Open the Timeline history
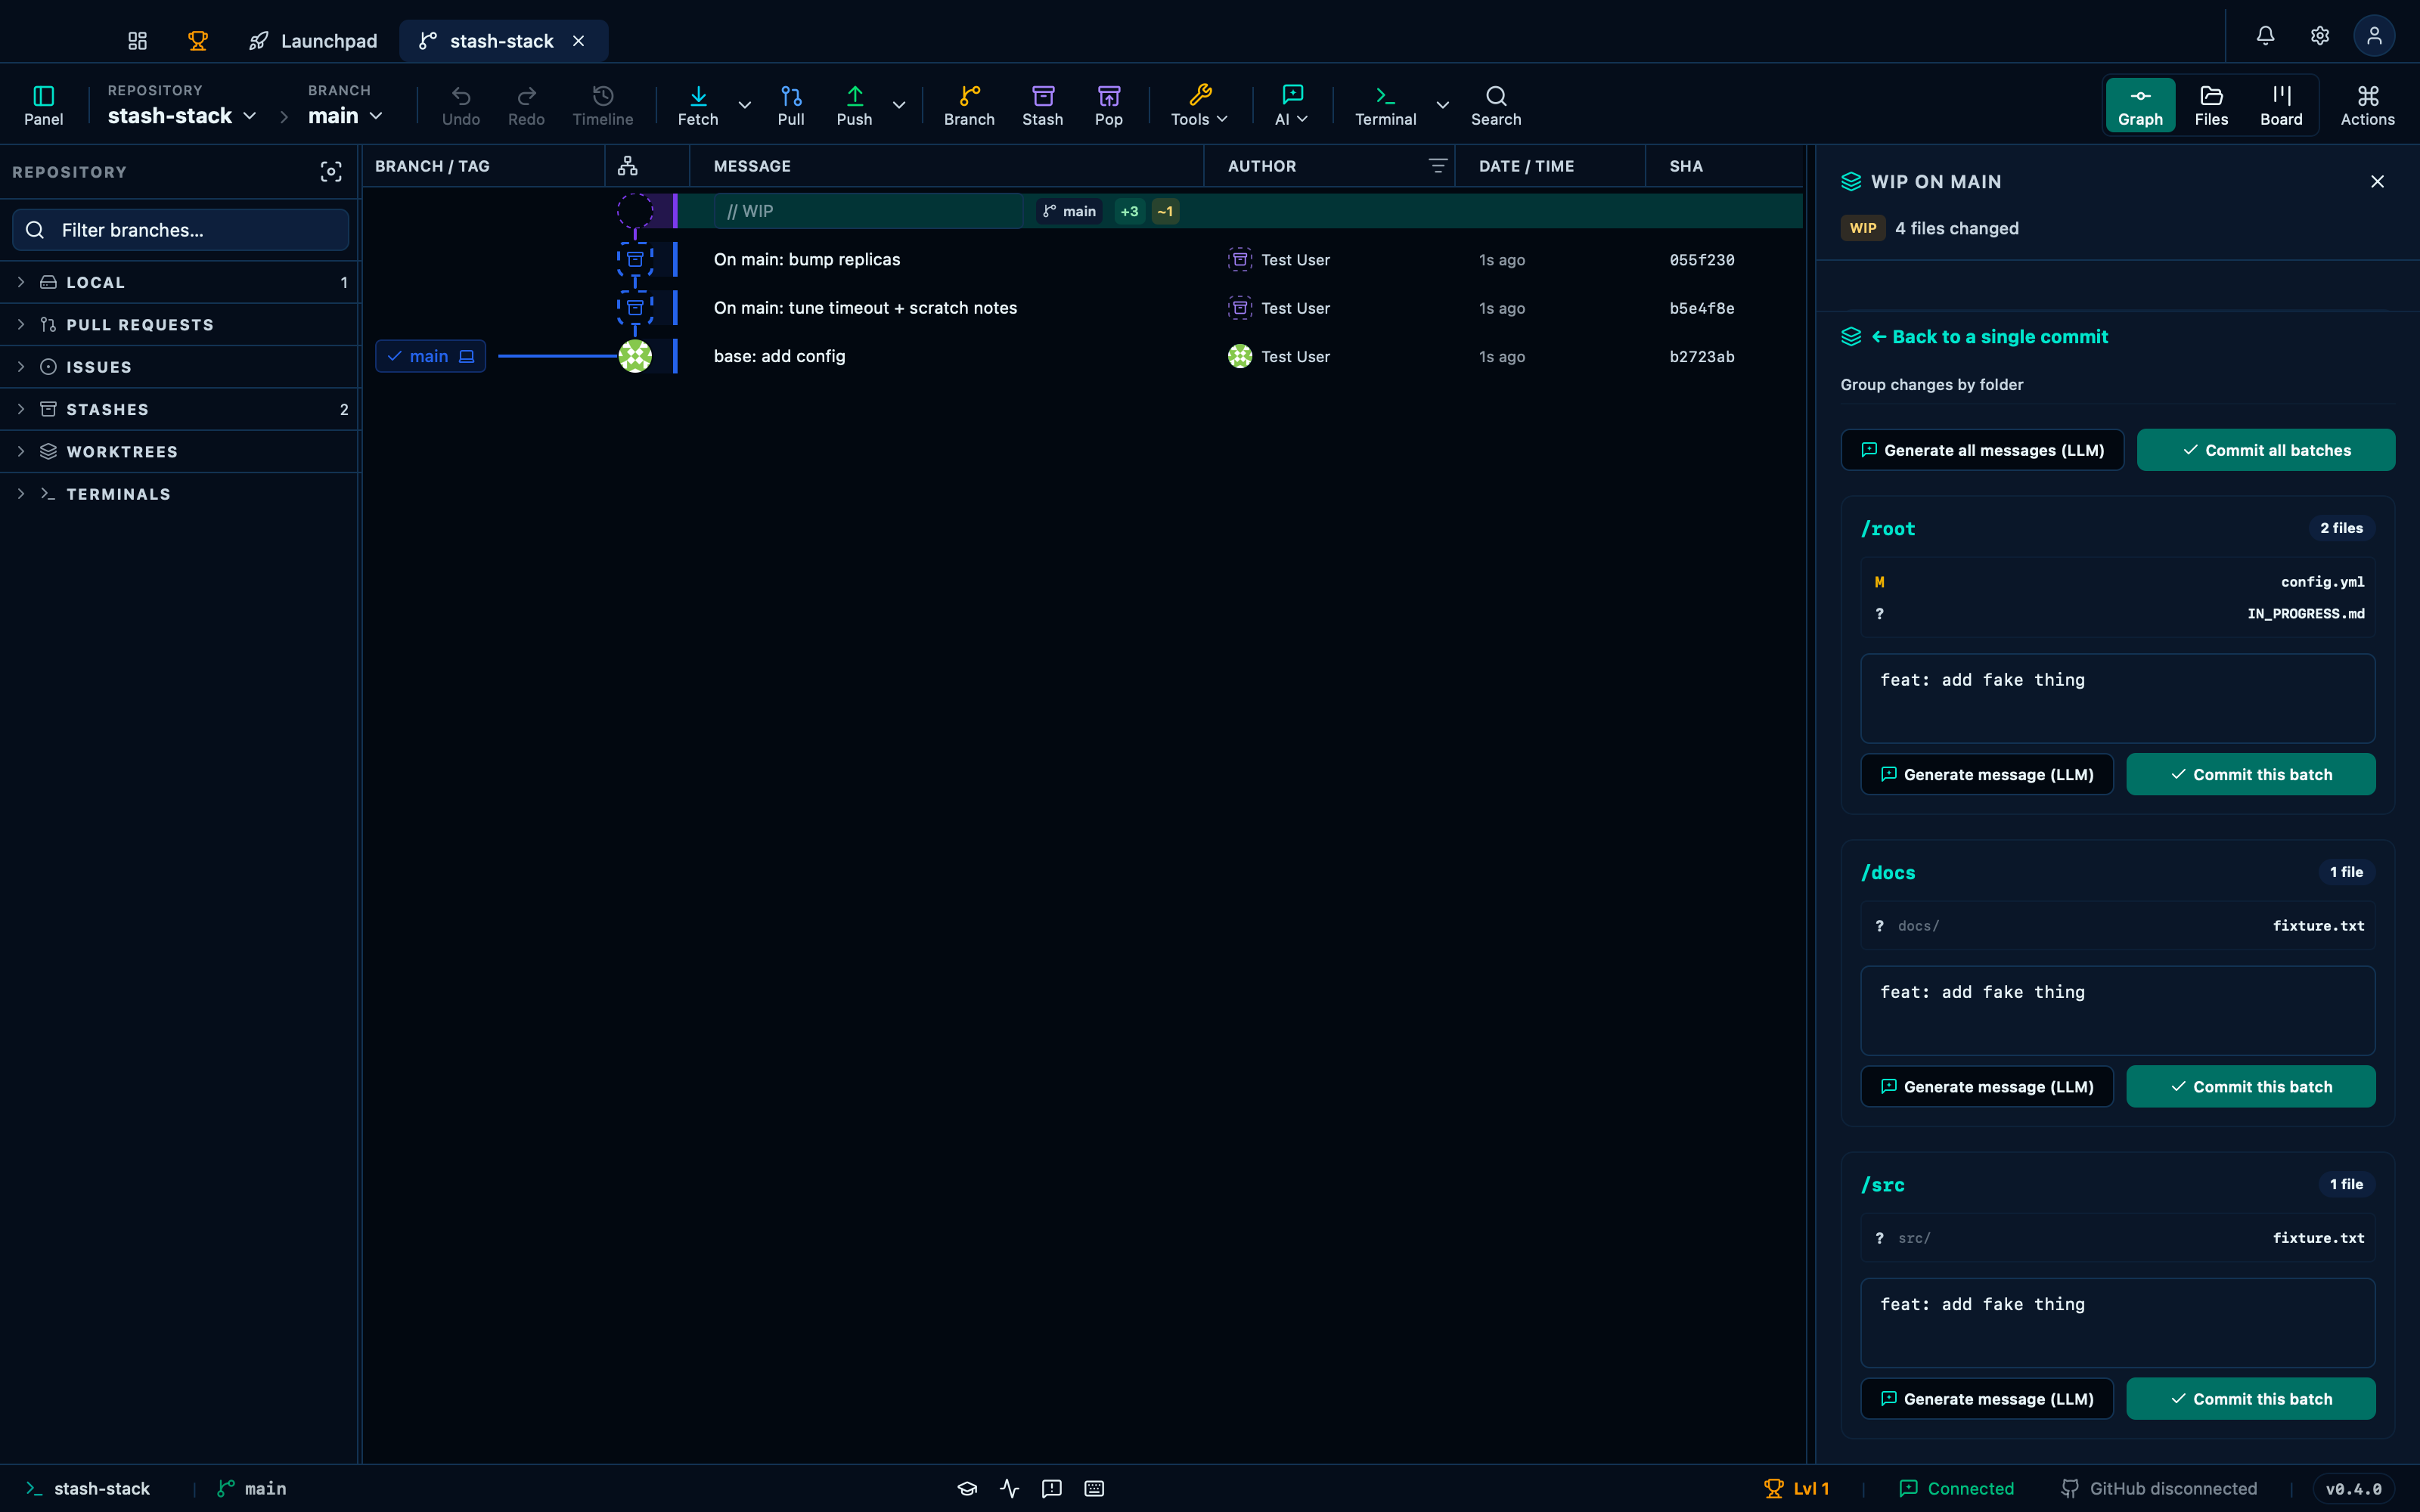 click(603, 105)
